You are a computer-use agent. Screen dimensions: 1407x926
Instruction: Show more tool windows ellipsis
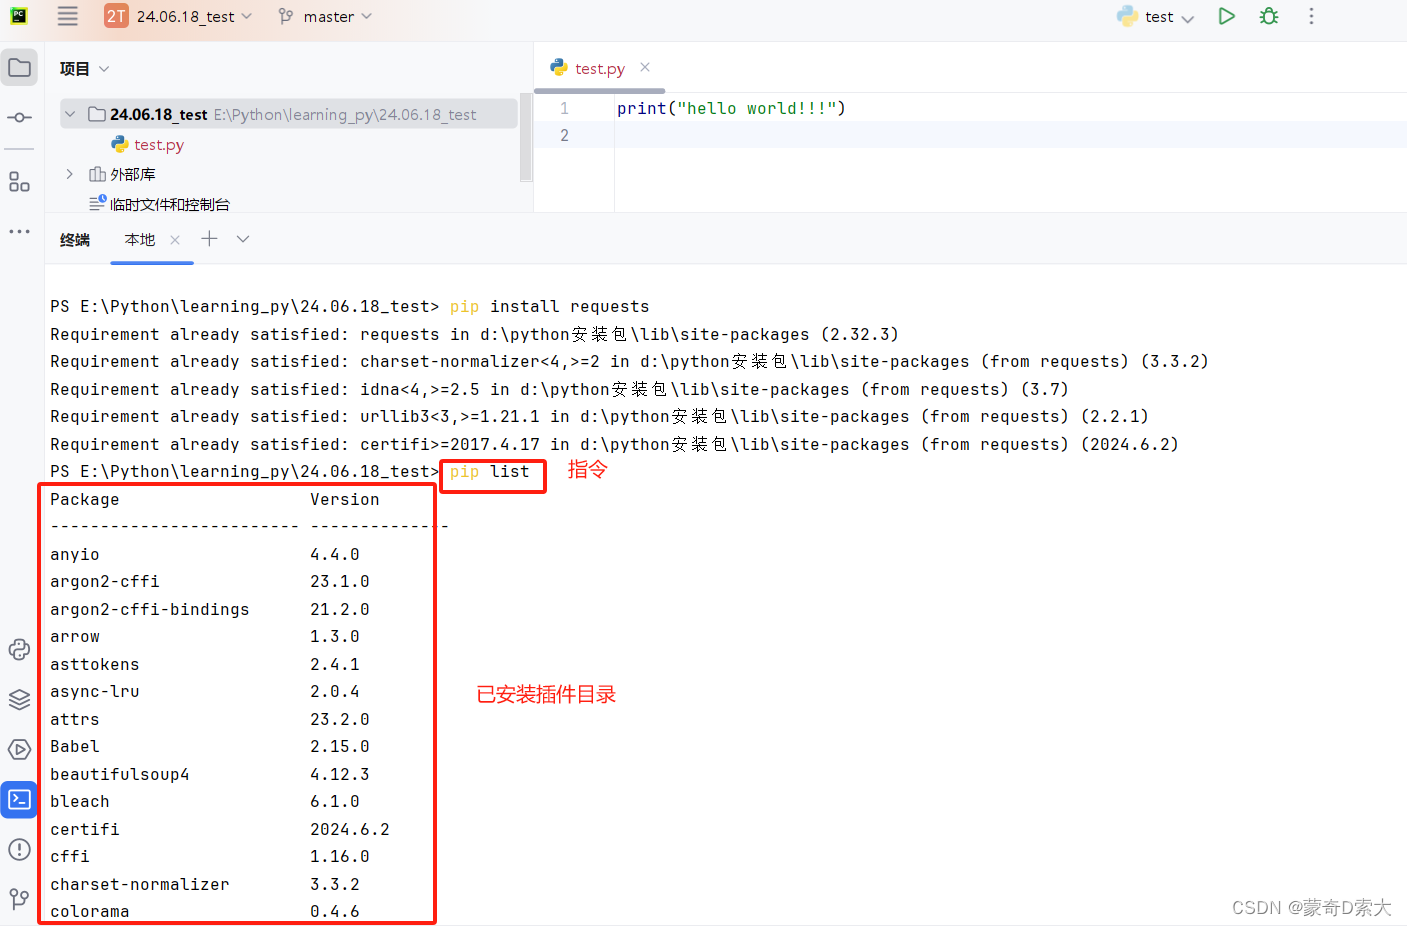19,231
